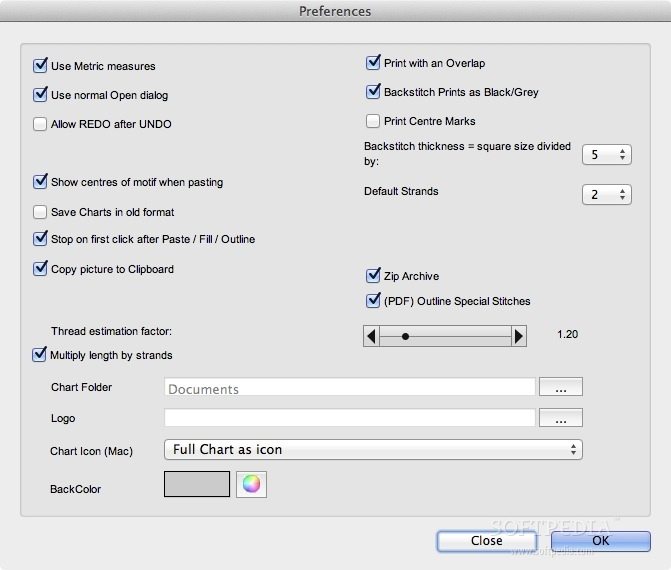Image resolution: width=671 pixels, height=570 pixels.
Task: Click the empty Logo text field
Action: 350,418
